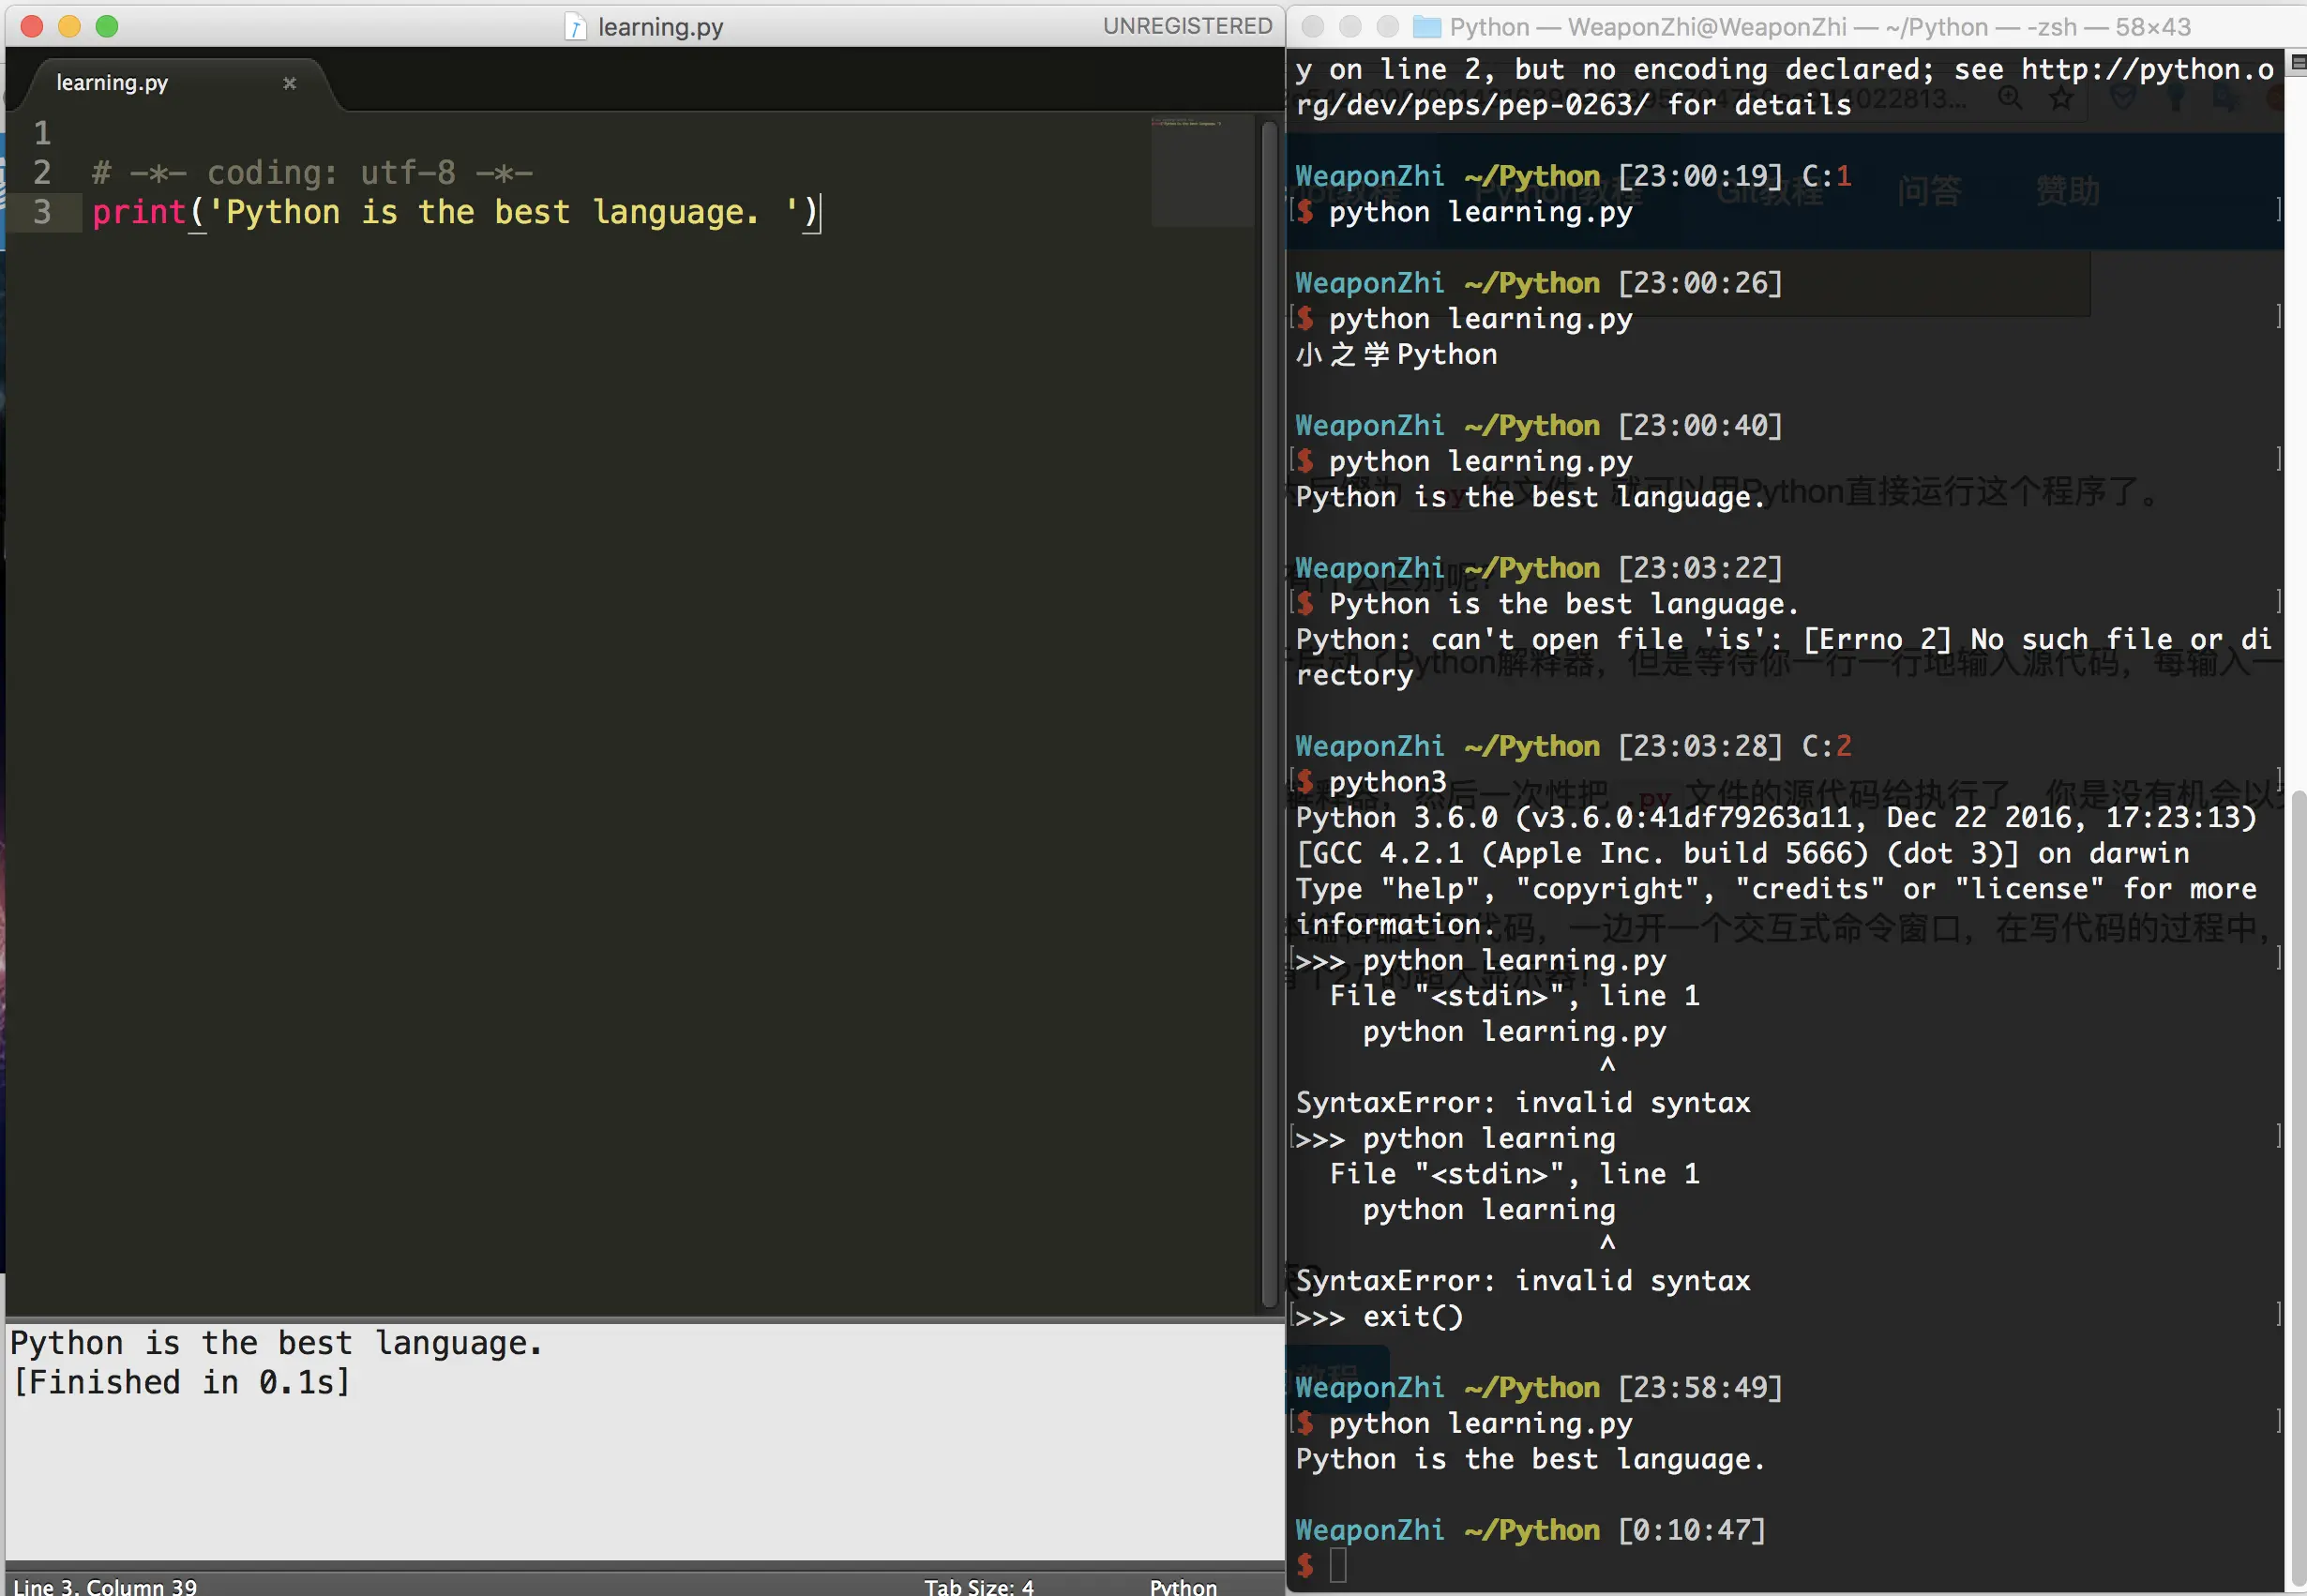
Task: Click Sublime Text's red close window button
Action: pyautogui.click(x=32, y=27)
